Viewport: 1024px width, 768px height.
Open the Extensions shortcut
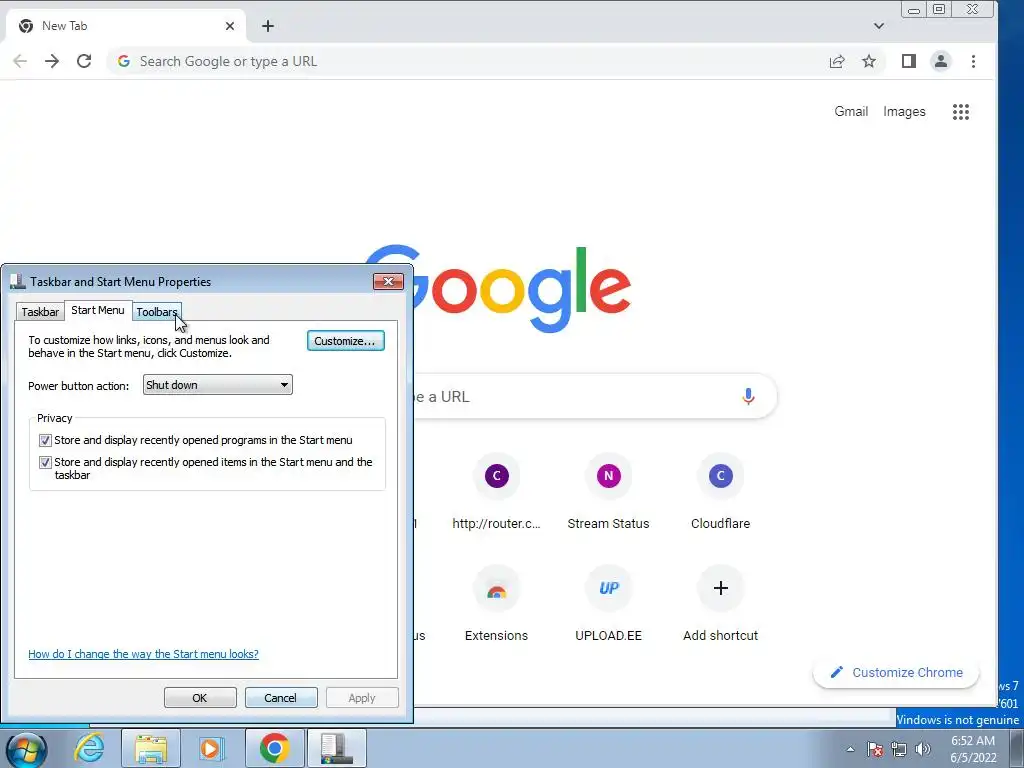coord(496,603)
